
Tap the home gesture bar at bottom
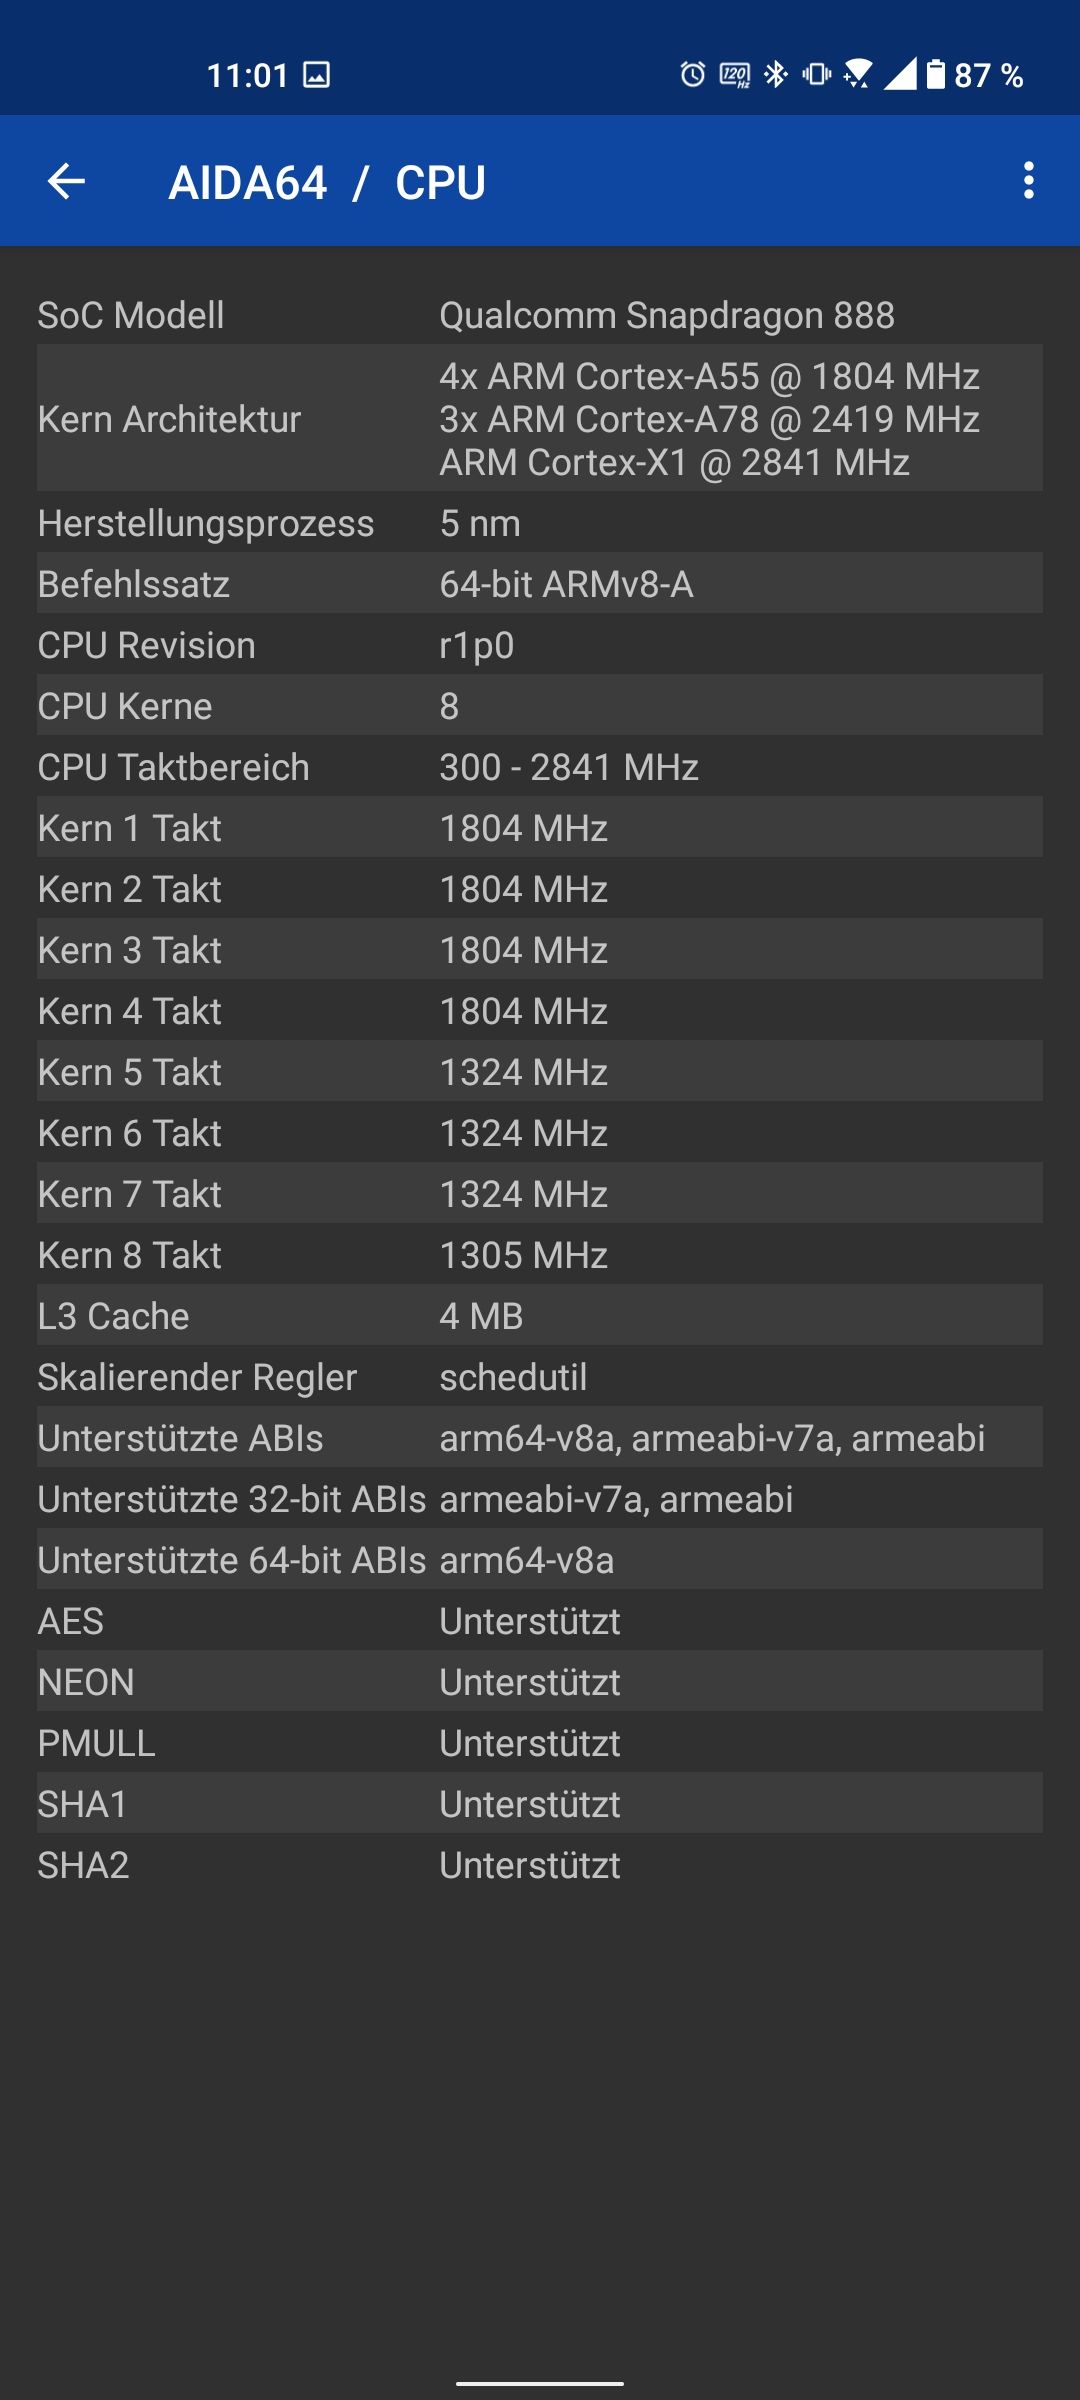click(x=540, y=2384)
